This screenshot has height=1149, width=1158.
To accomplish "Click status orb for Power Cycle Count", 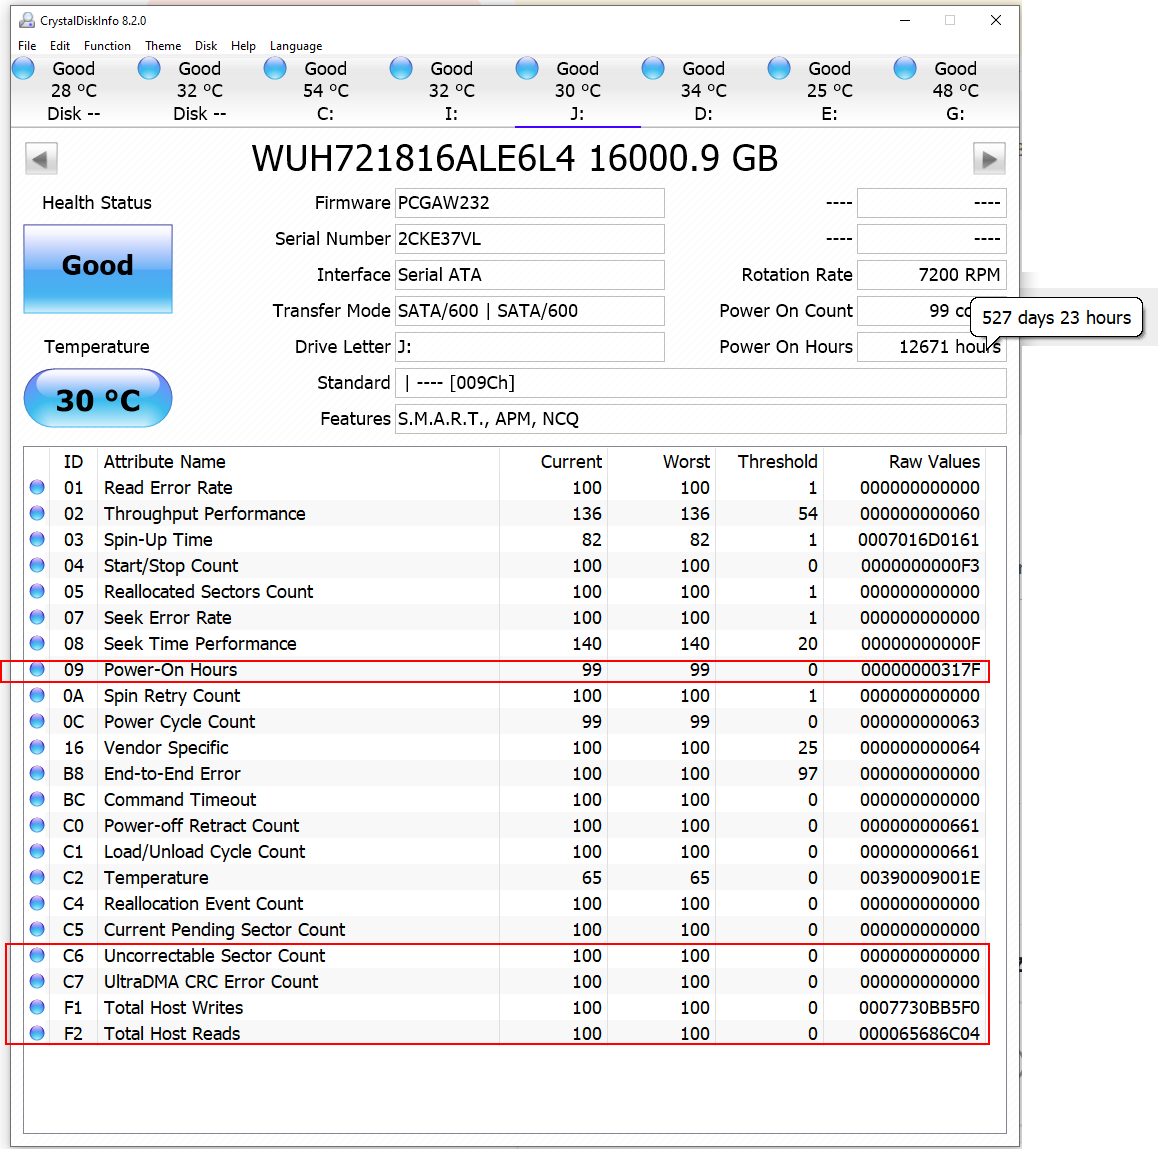I will click(x=37, y=721).
